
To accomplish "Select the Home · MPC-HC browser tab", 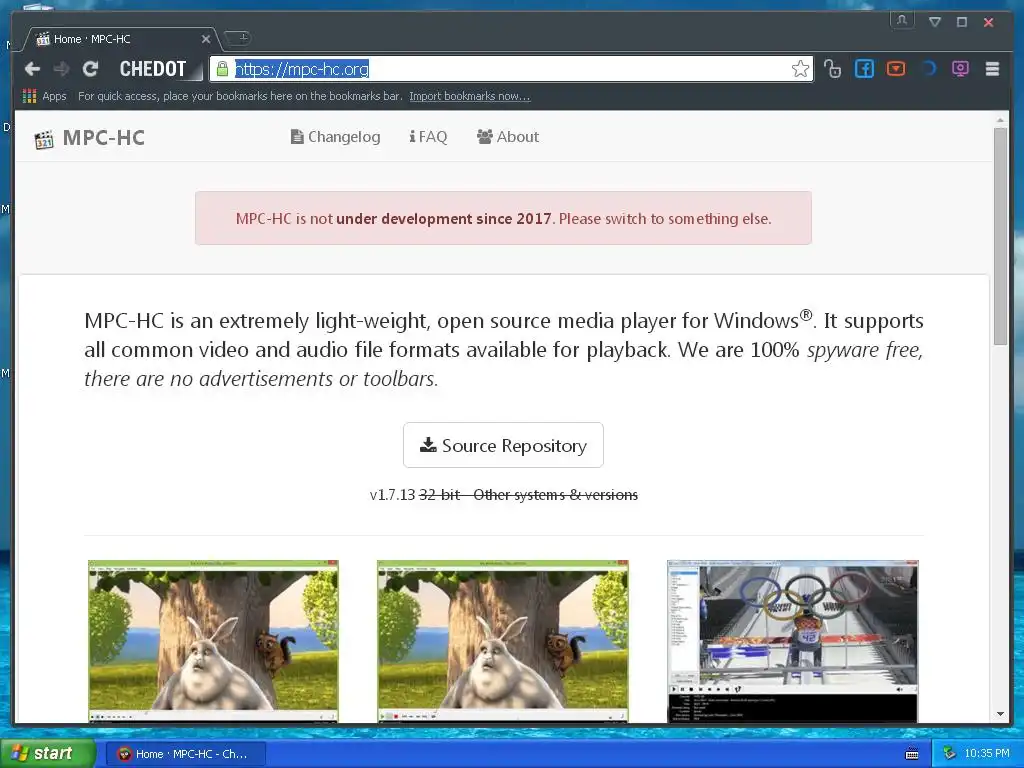I will tap(121, 39).
